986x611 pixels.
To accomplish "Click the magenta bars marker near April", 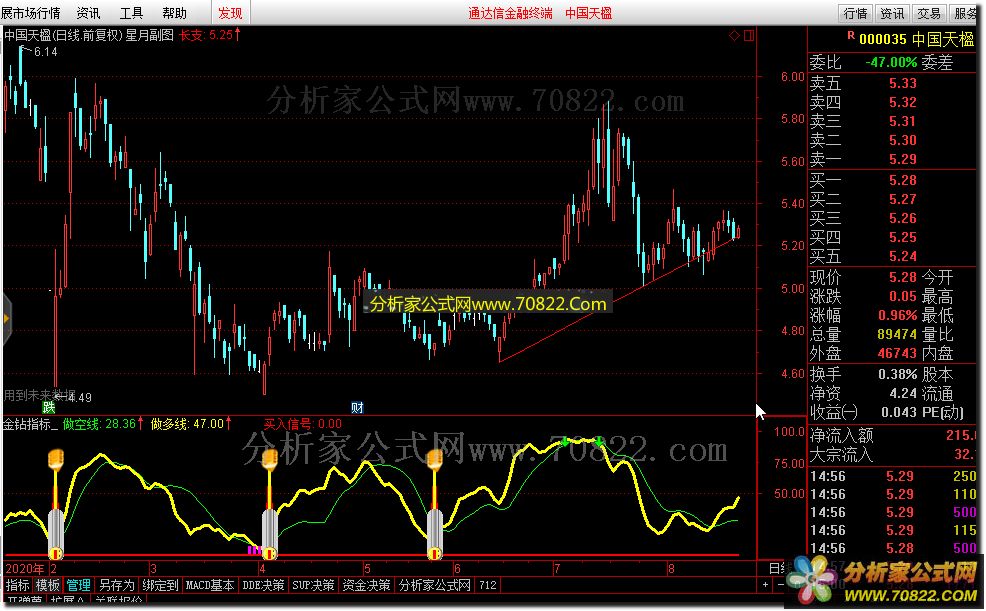I will tap(254, 551).
